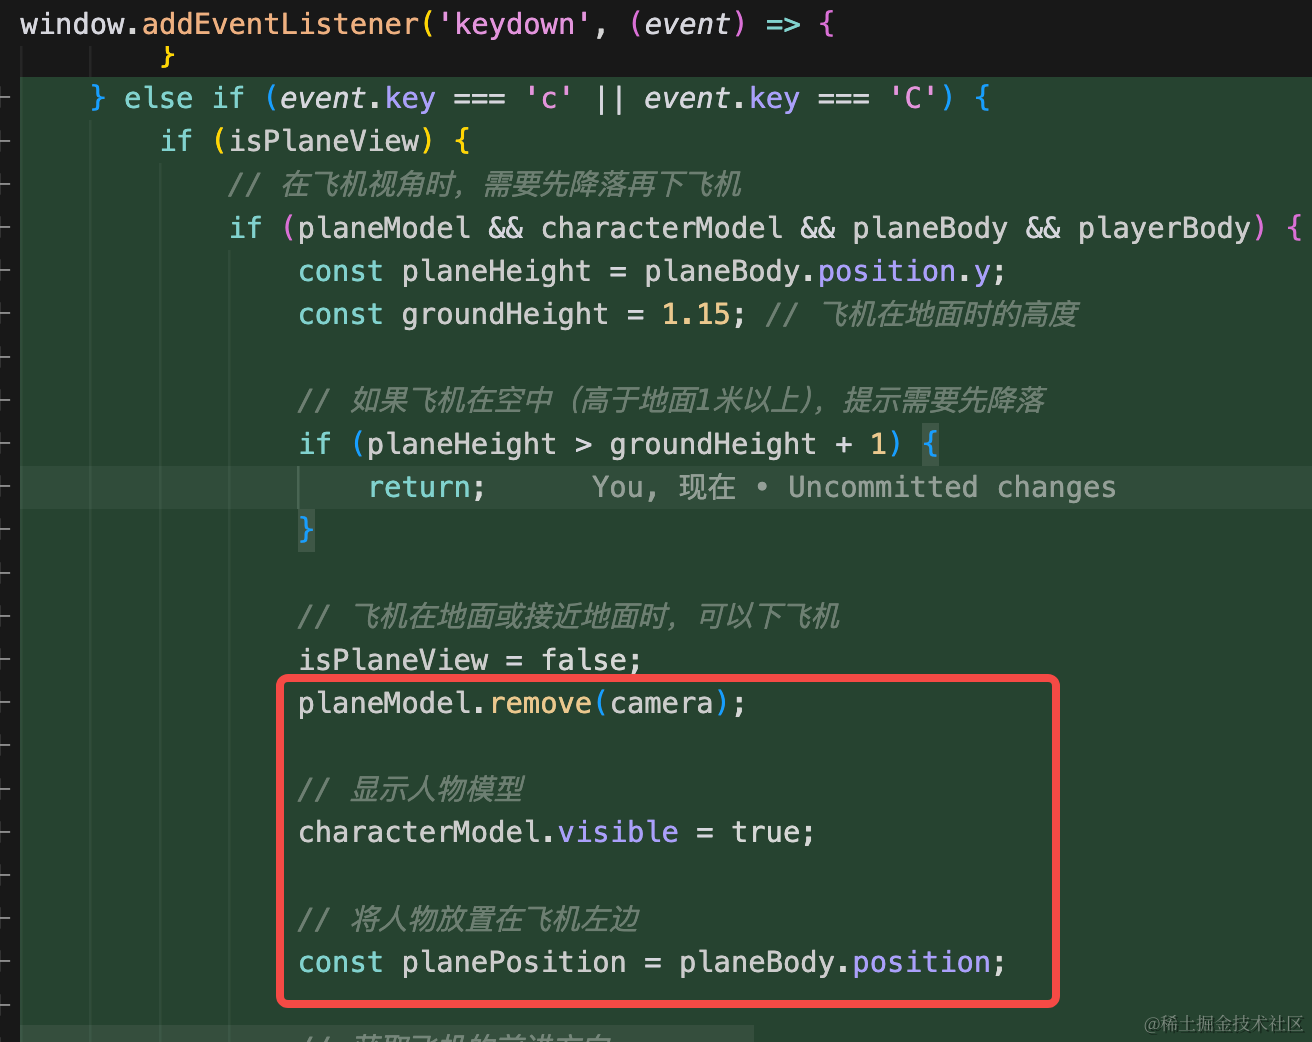Click the 'if (isPlaneView) {' line
1312x1042 pixels.
(x=315, y=141)
